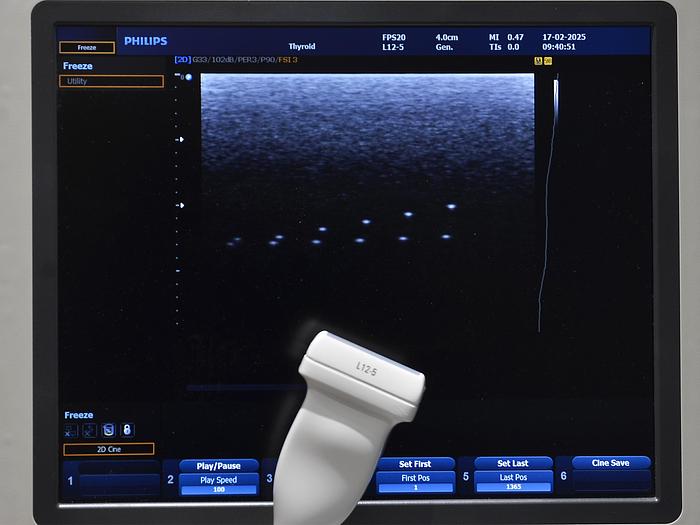Click the time 09:40:51
This screenshot has height=525, width=700.
click(559, 46)
